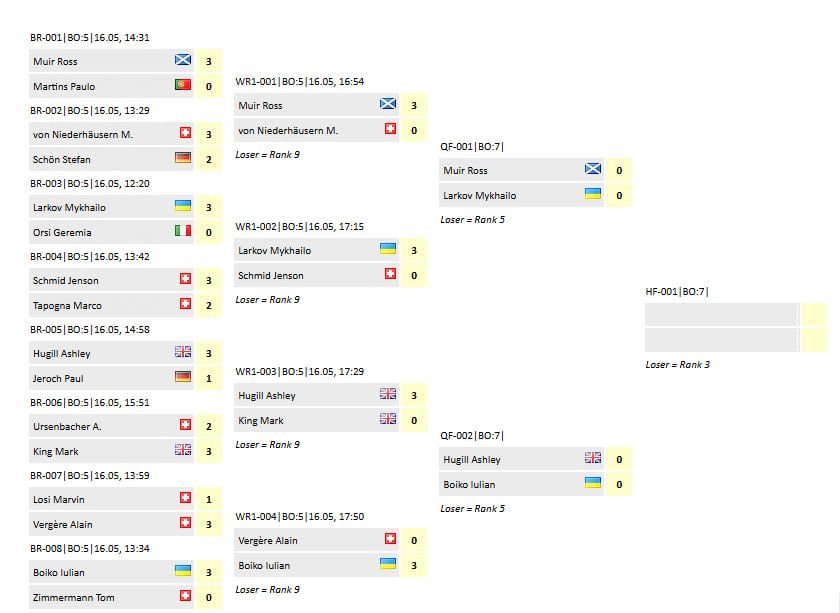Viewport: 840px width, 613px height.
Task: Click Swiss flag beside Zimmermann Tom
Action: click(185, 595)
